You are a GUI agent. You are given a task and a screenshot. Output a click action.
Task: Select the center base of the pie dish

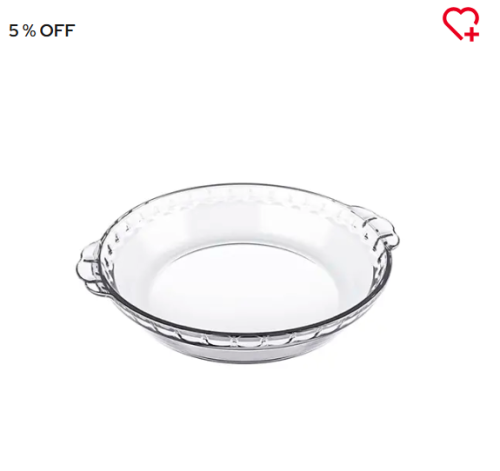click(x=242, y=284)
